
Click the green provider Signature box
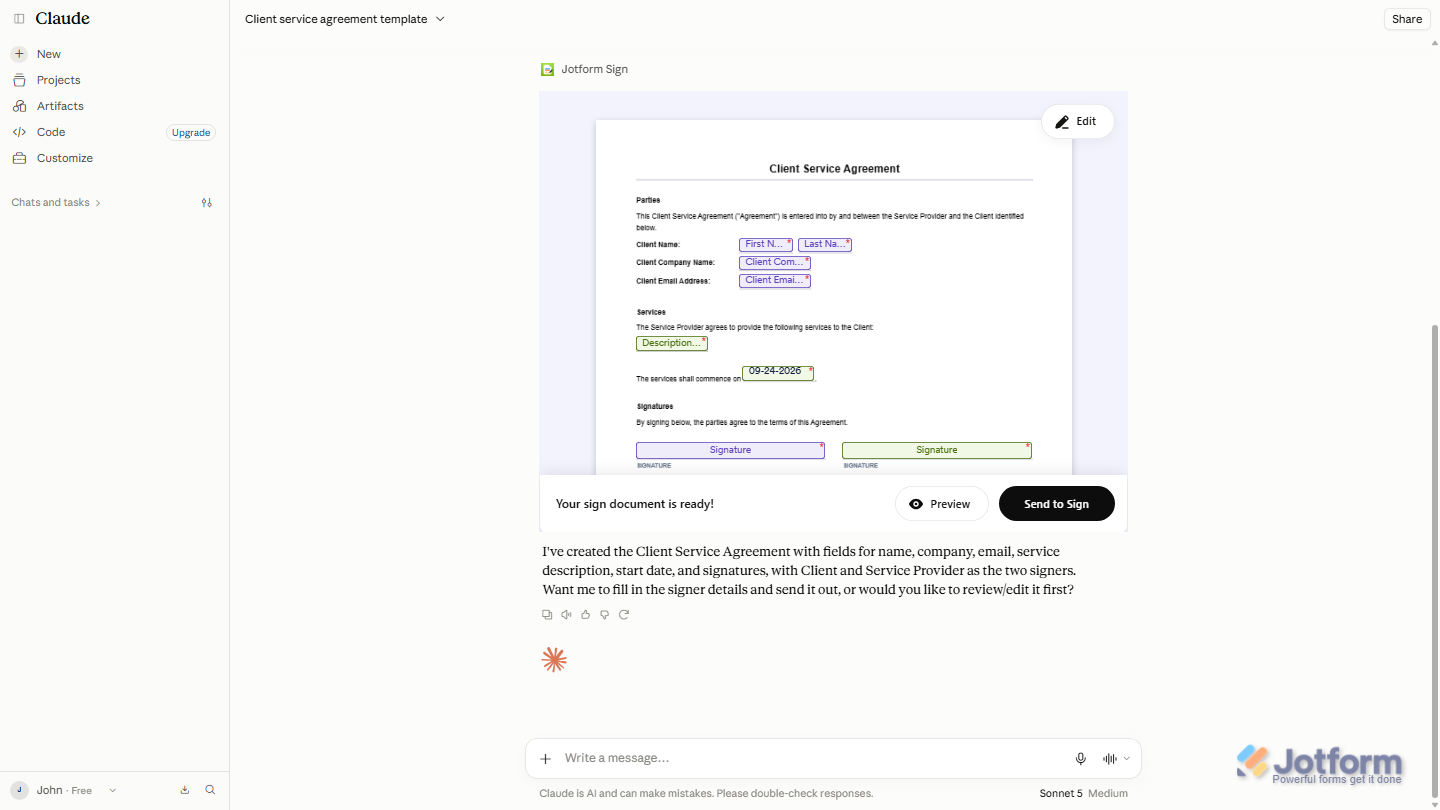[936, 450]
